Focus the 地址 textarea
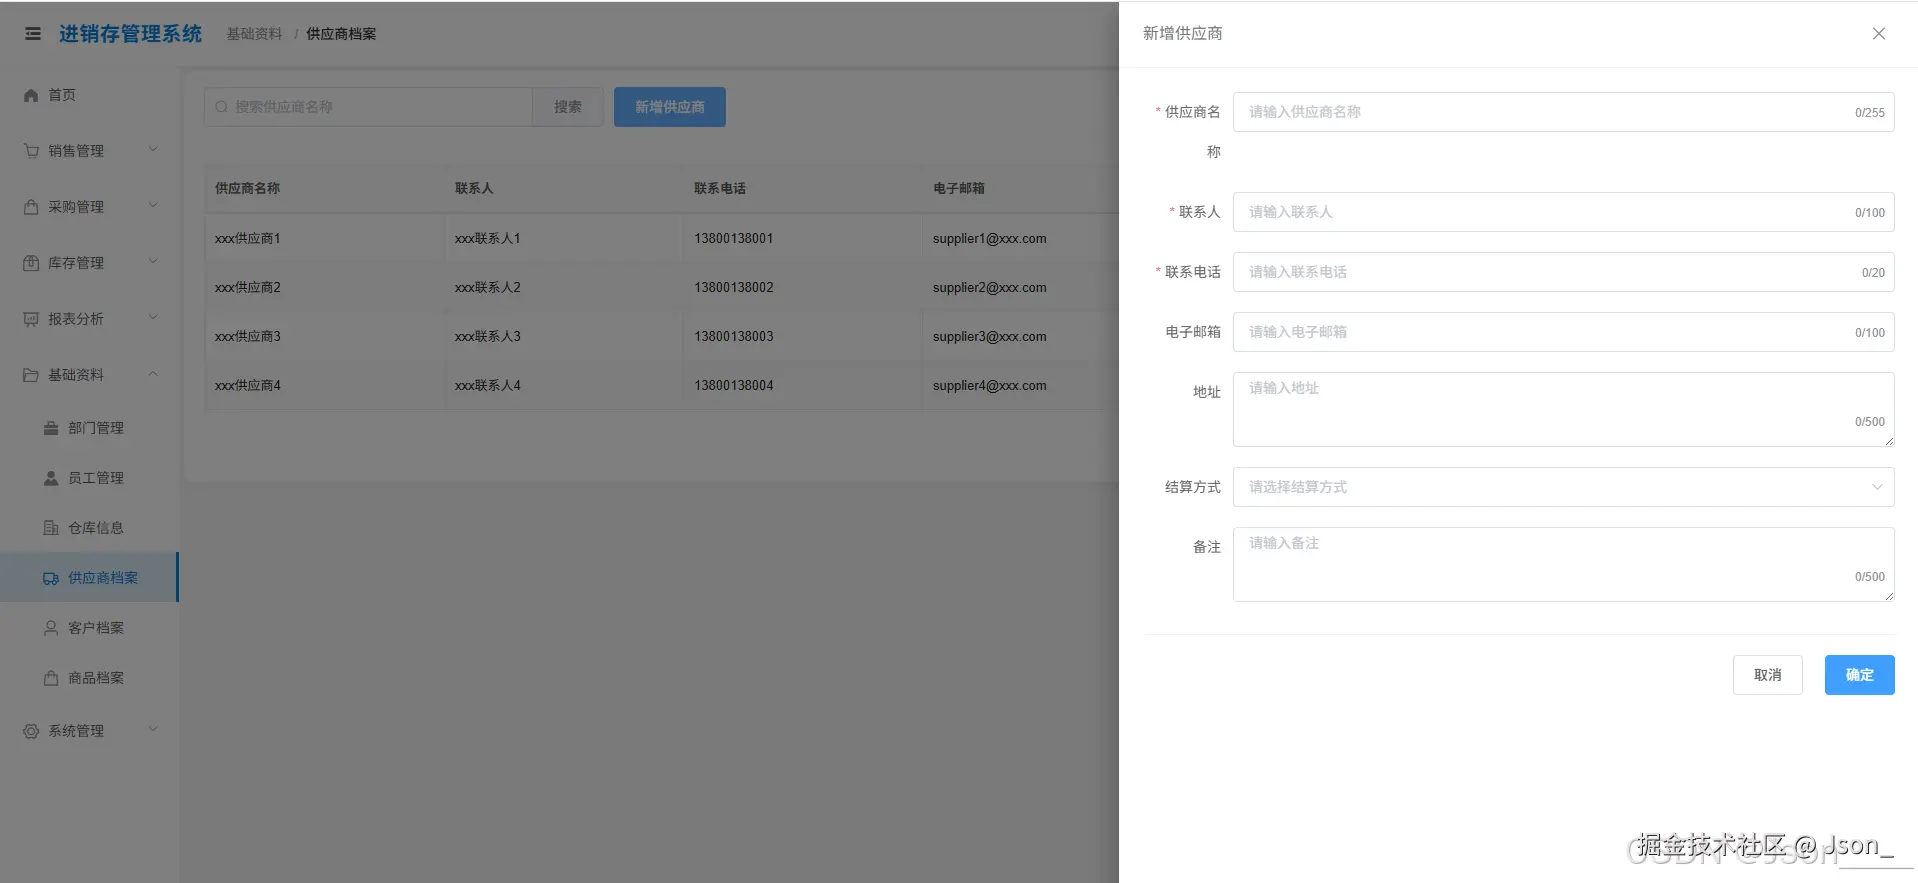The image size is (1918, 883). coord(1563,409)
